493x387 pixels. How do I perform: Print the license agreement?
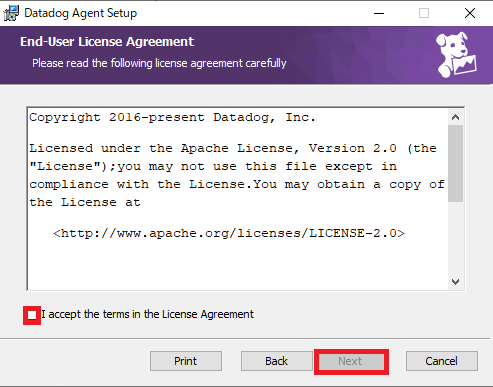tap(186, 361)
